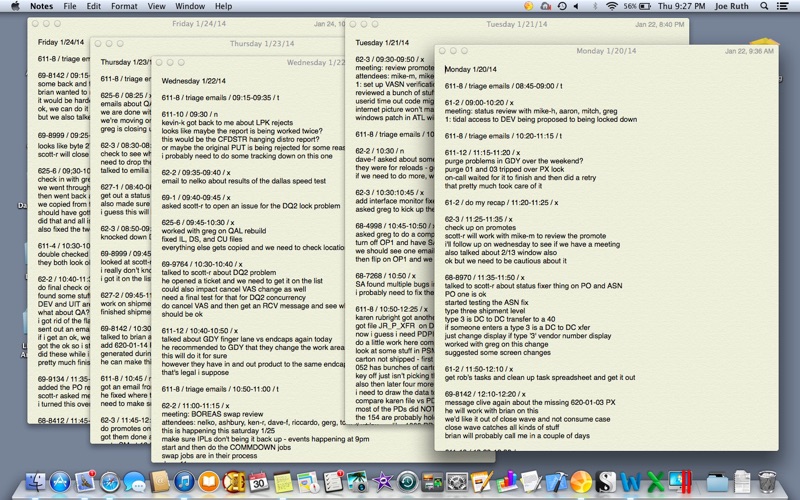The image size is (800, 500).
Task: Focus the Thursday 1/23/14 note window title
Action: (262, 43)
